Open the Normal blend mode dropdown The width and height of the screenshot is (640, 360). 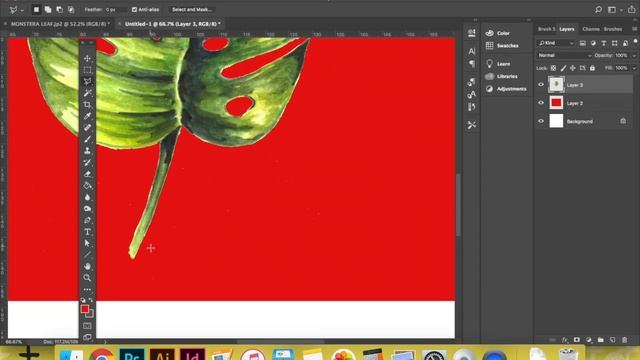coord(564,55)
